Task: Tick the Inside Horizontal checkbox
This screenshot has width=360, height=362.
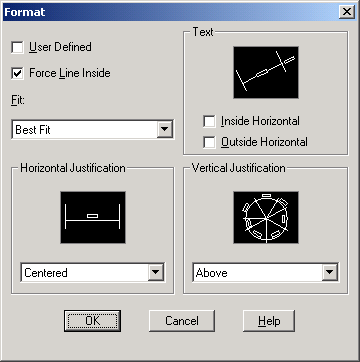Action: pyautogui.click(x=209, y=121)
